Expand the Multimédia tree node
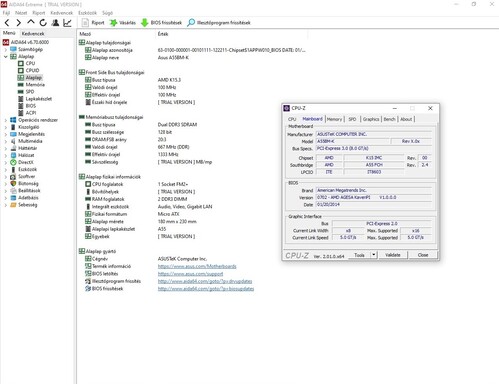499x384 pixels. (x=5, y=141)
